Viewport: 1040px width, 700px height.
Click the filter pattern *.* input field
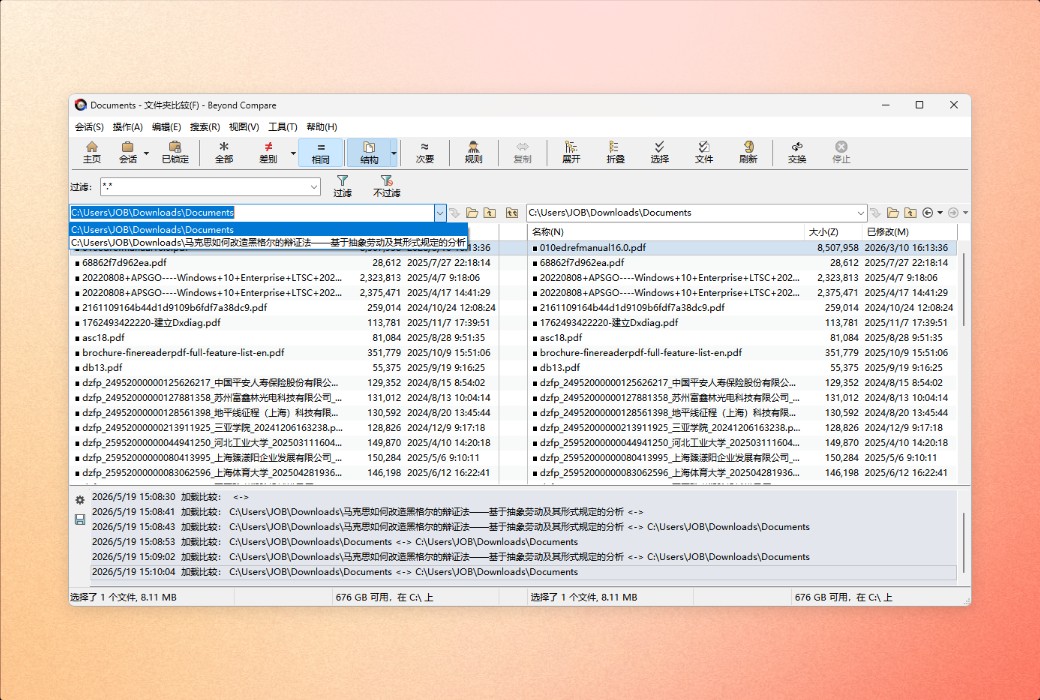(204, 187)
